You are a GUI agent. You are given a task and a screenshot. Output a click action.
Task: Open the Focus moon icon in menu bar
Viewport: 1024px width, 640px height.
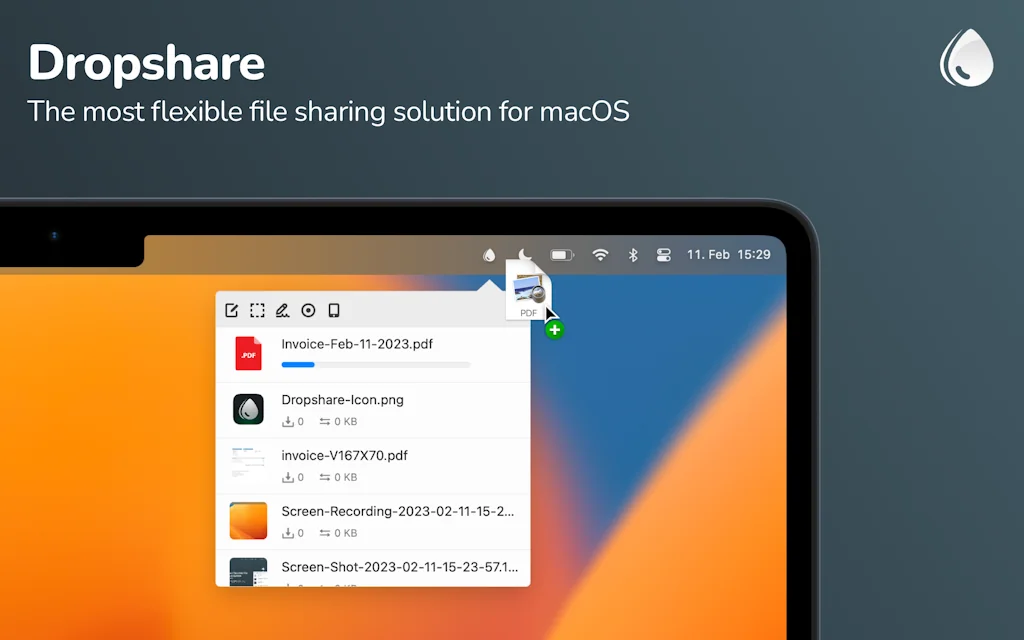point(524,254)
